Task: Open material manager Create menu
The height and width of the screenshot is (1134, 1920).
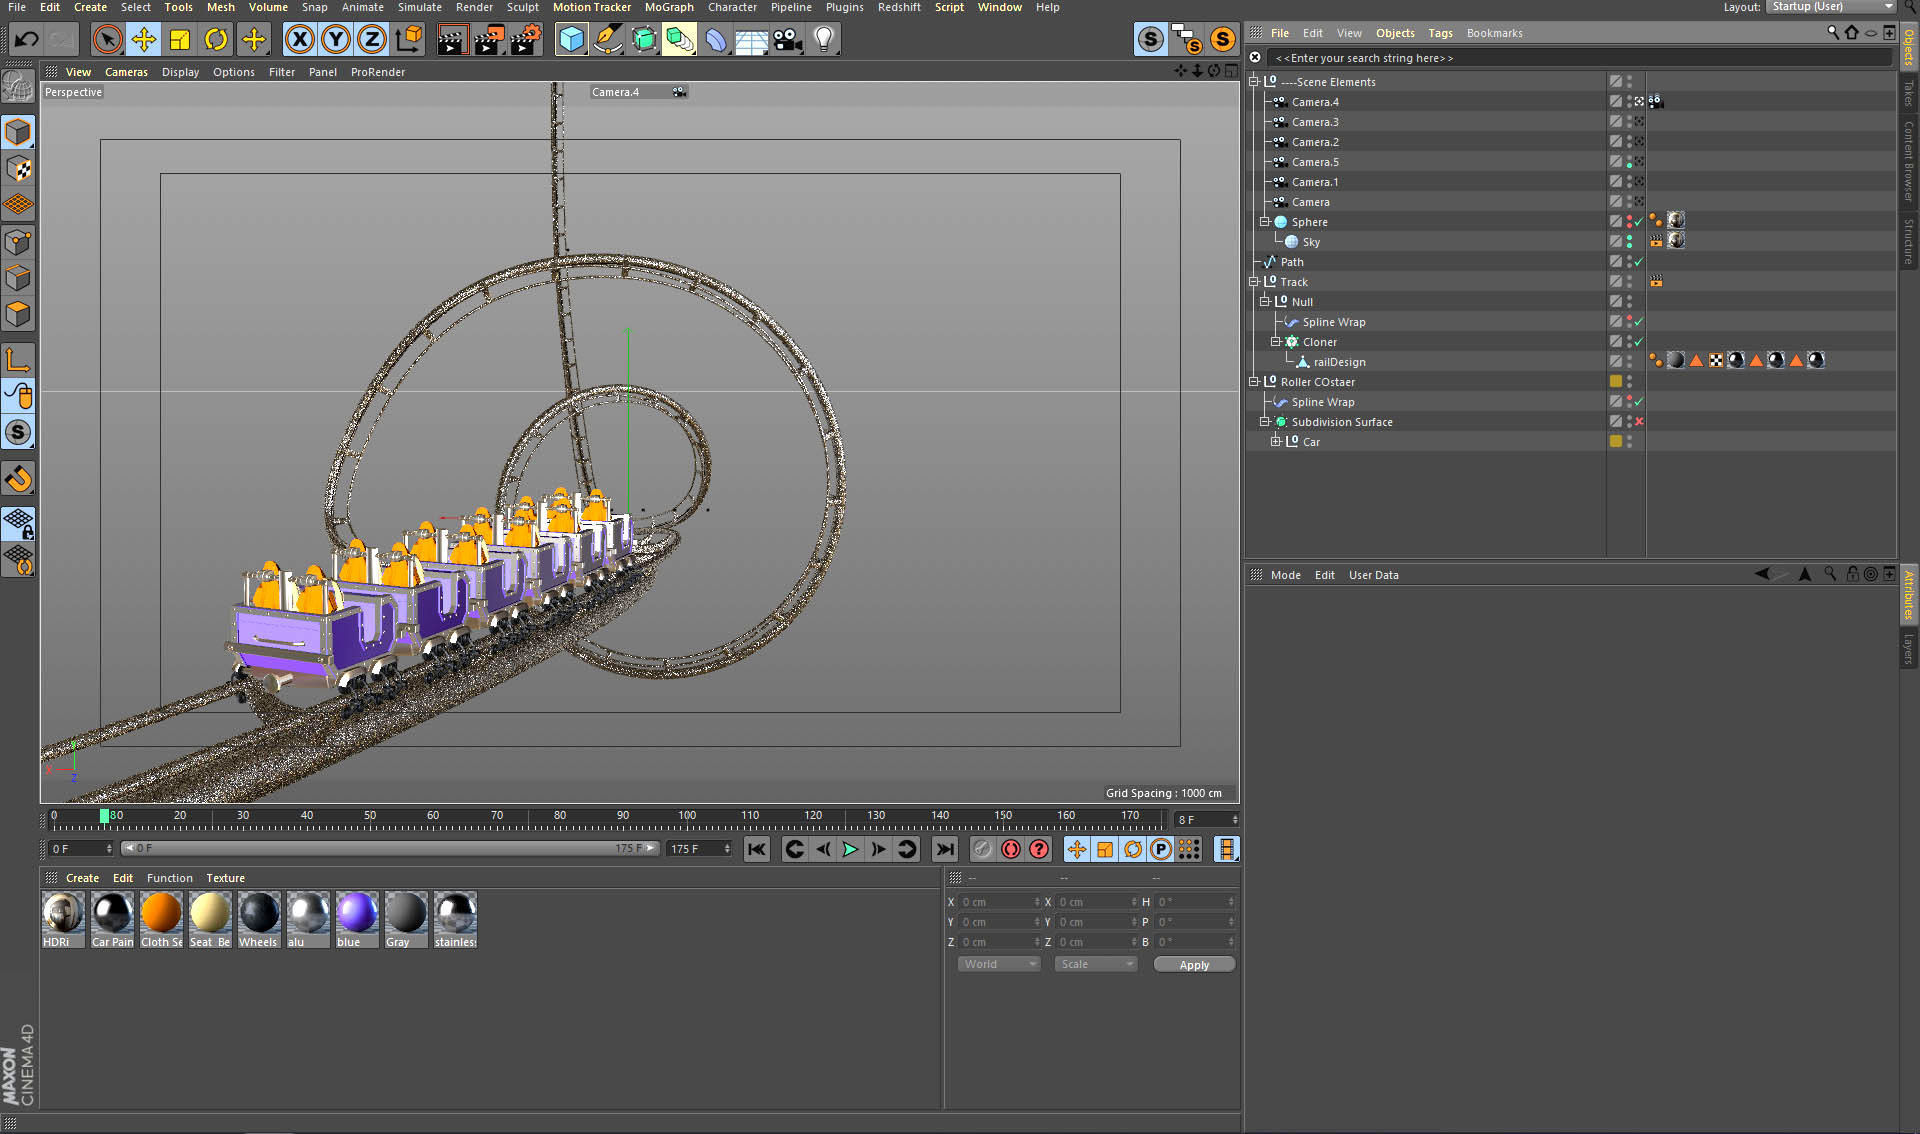Action: [82, 878]
